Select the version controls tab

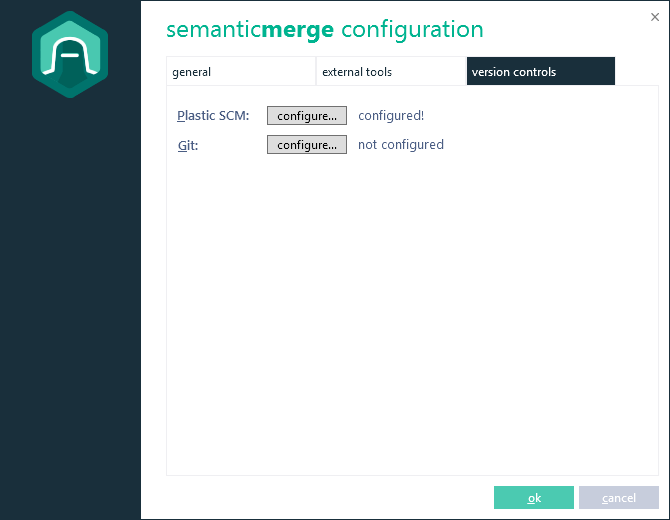pyautogui.click(x=541, y=71)
